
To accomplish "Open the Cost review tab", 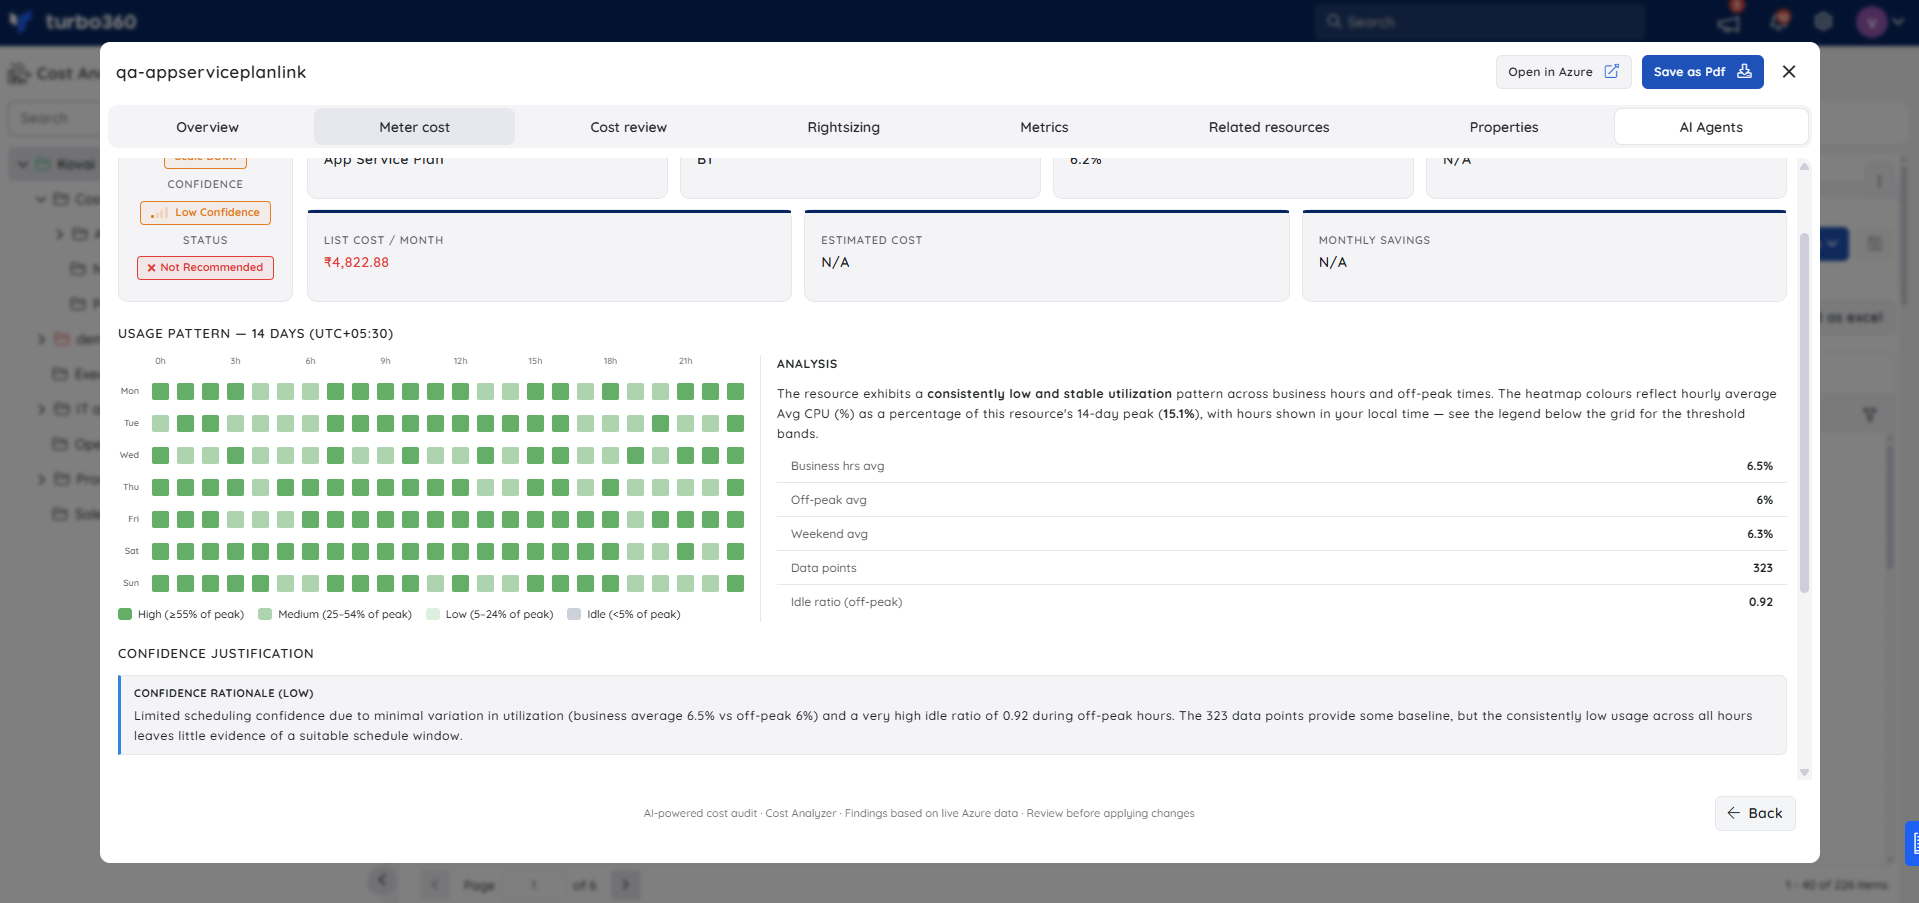I will click(628, 127).
